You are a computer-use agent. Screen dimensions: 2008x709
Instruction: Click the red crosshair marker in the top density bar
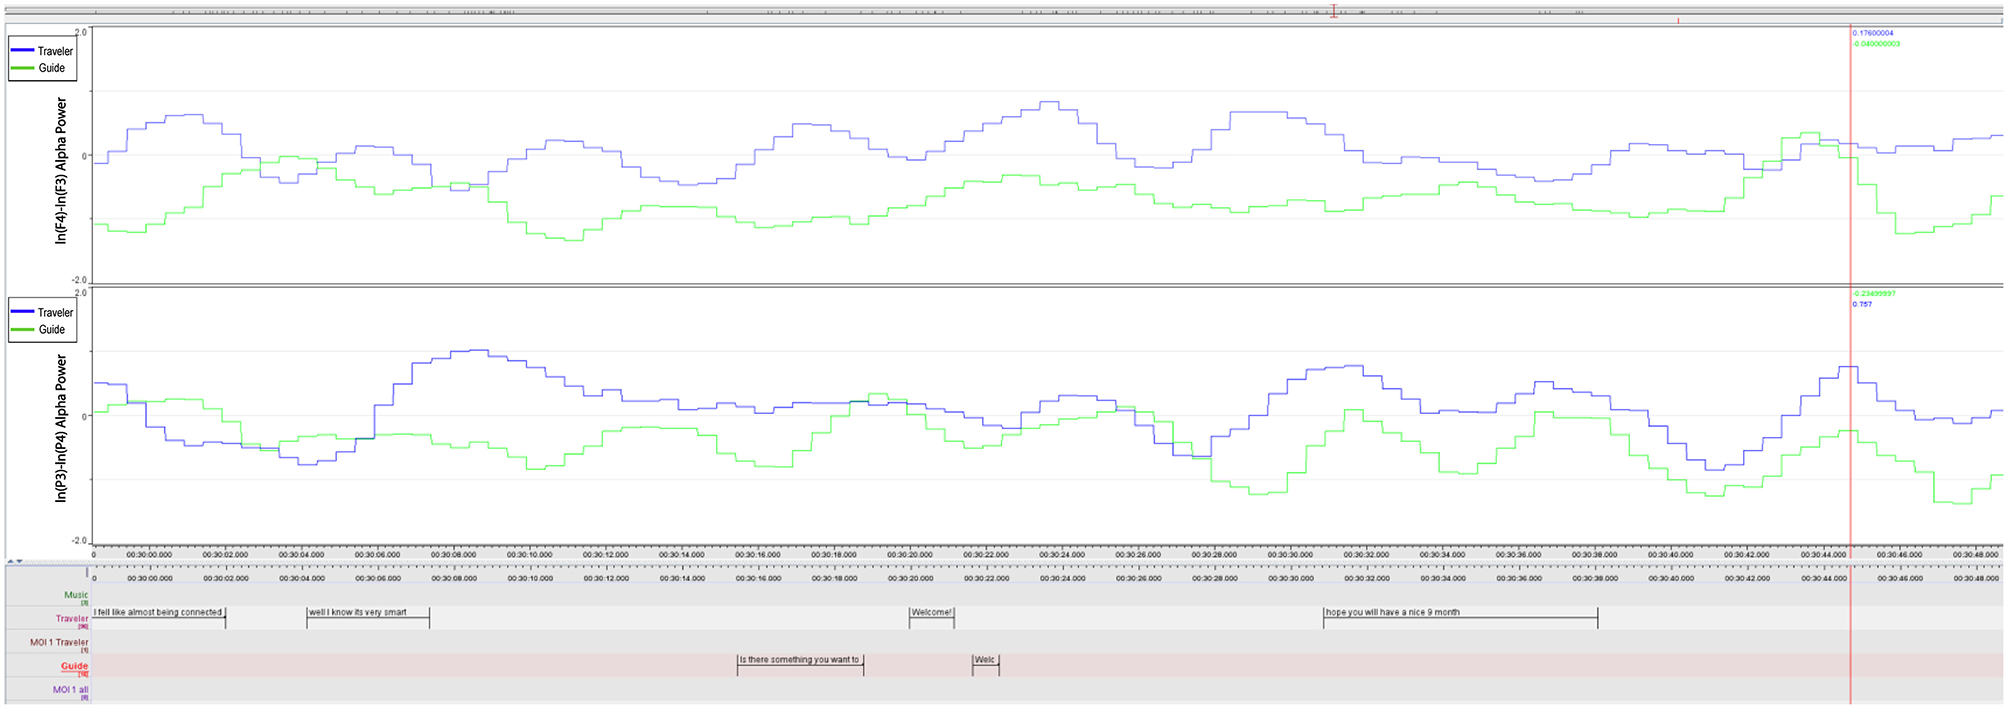click(x=1333, y=11)
